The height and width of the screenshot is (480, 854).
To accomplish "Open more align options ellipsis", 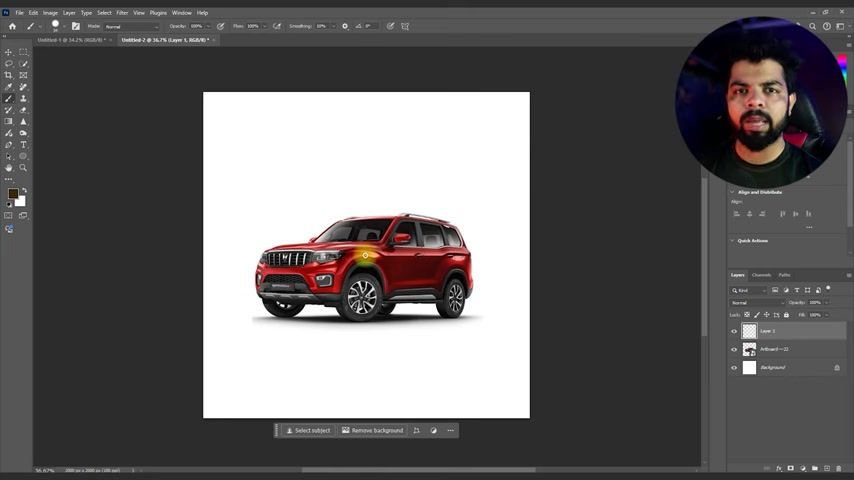I will [809, 227].
